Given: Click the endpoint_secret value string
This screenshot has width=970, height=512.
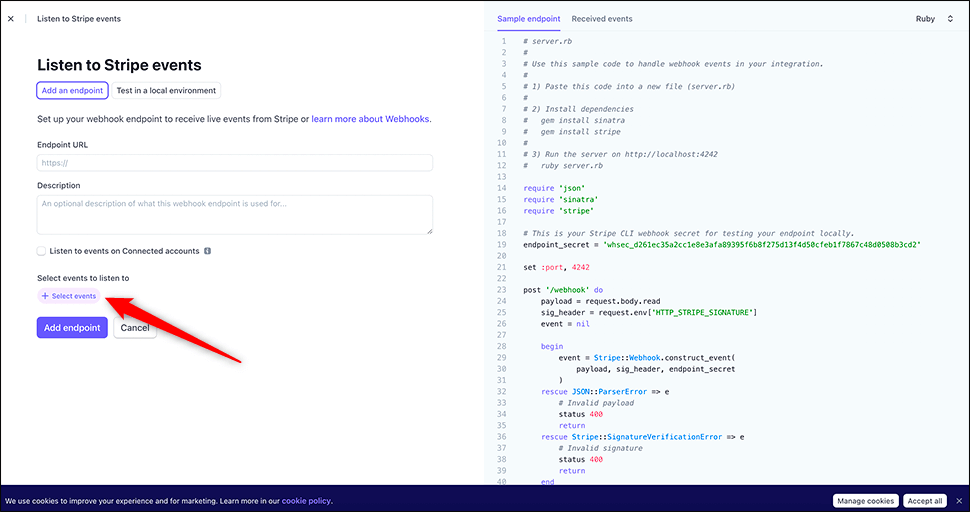Looking at the screenshot, I should (762, 245).
